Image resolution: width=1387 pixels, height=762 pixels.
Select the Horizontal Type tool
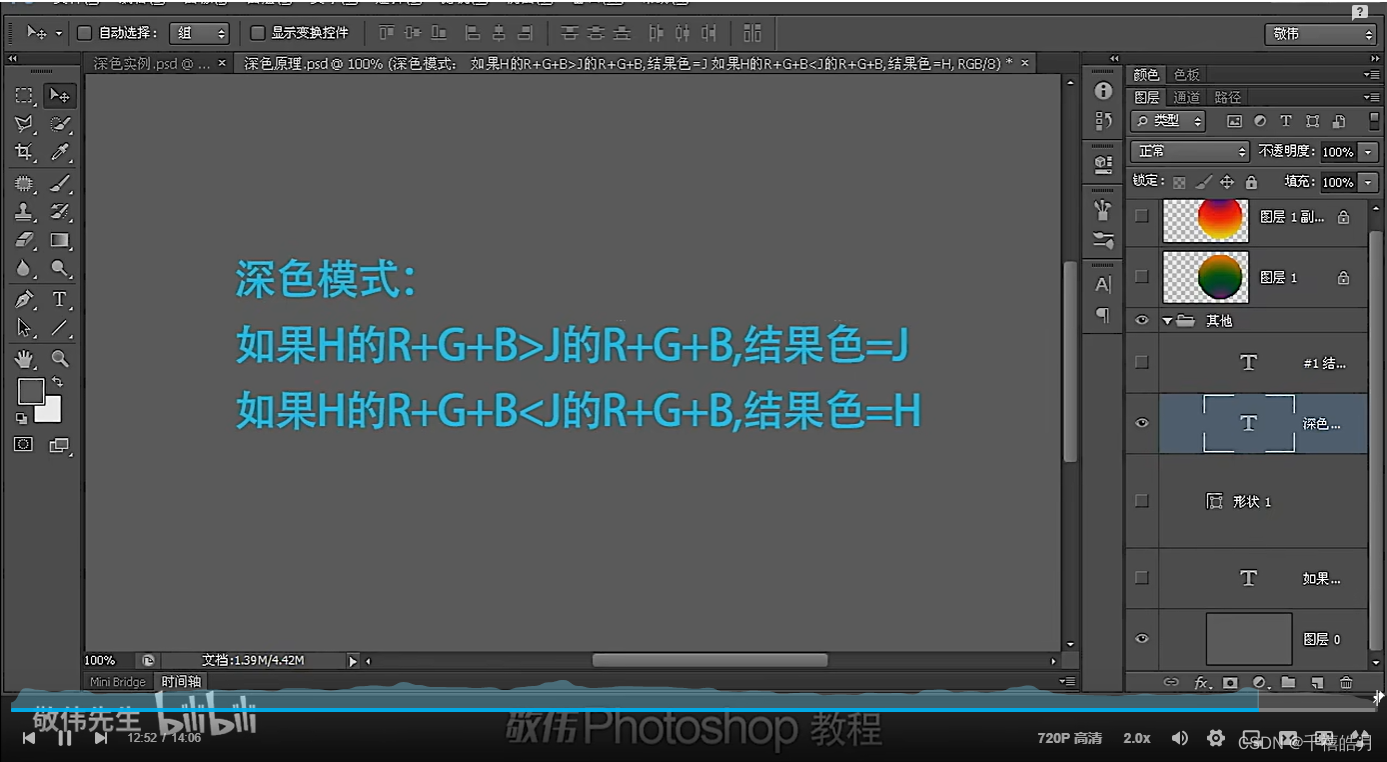[60, 298]
